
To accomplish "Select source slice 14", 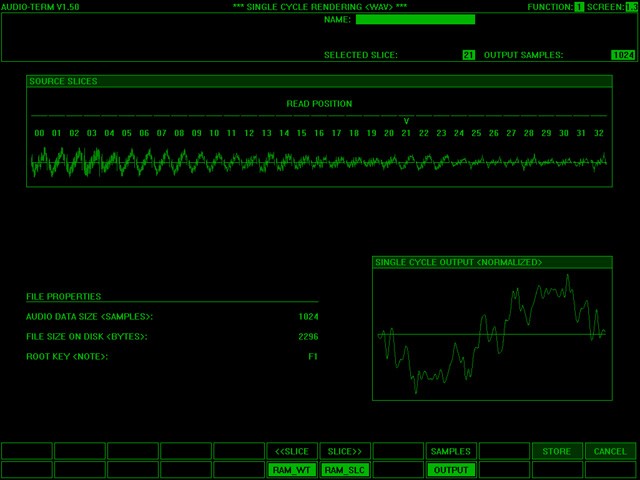I will [x=284, y=133].
